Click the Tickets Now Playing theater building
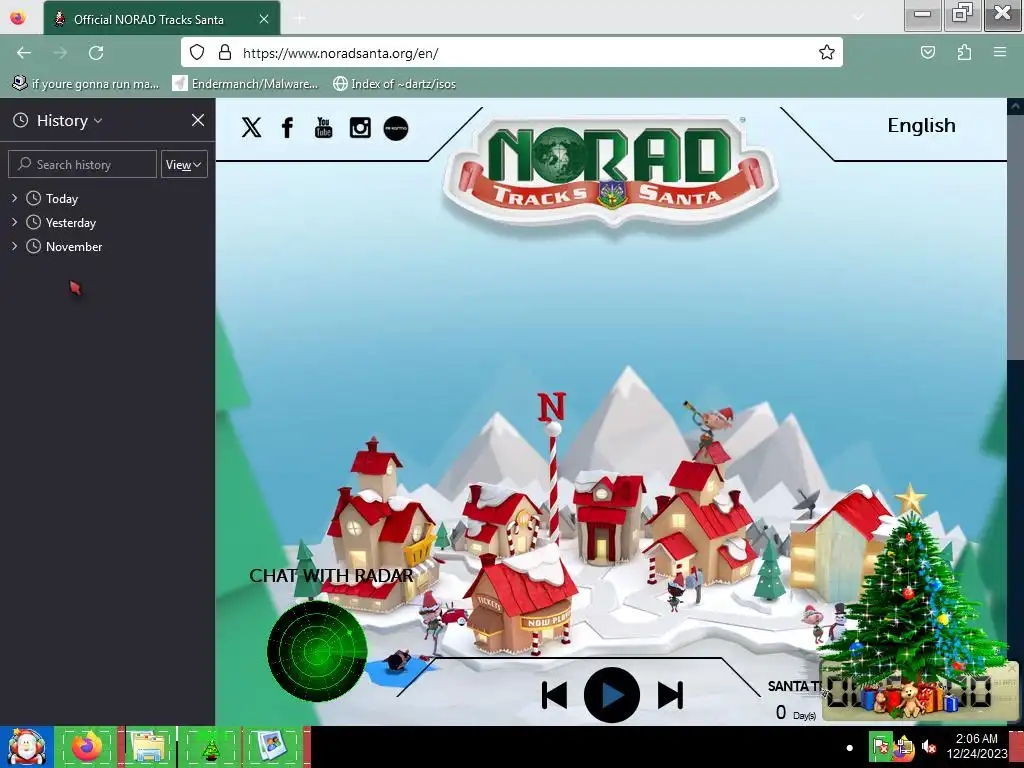The image size is (1024, 768). pos(520,604)
